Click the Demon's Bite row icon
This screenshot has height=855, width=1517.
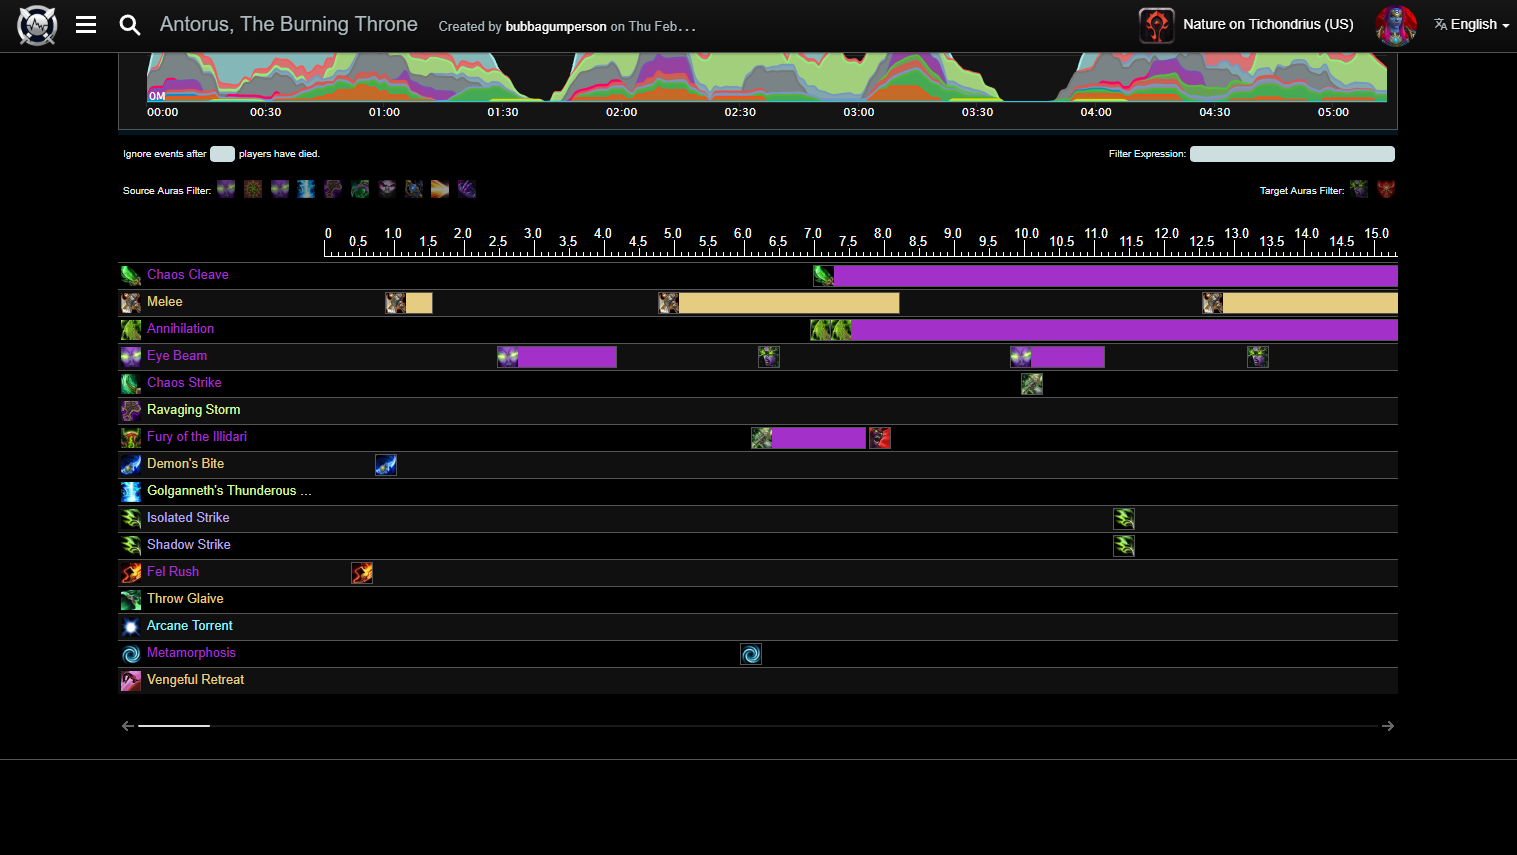131,464
